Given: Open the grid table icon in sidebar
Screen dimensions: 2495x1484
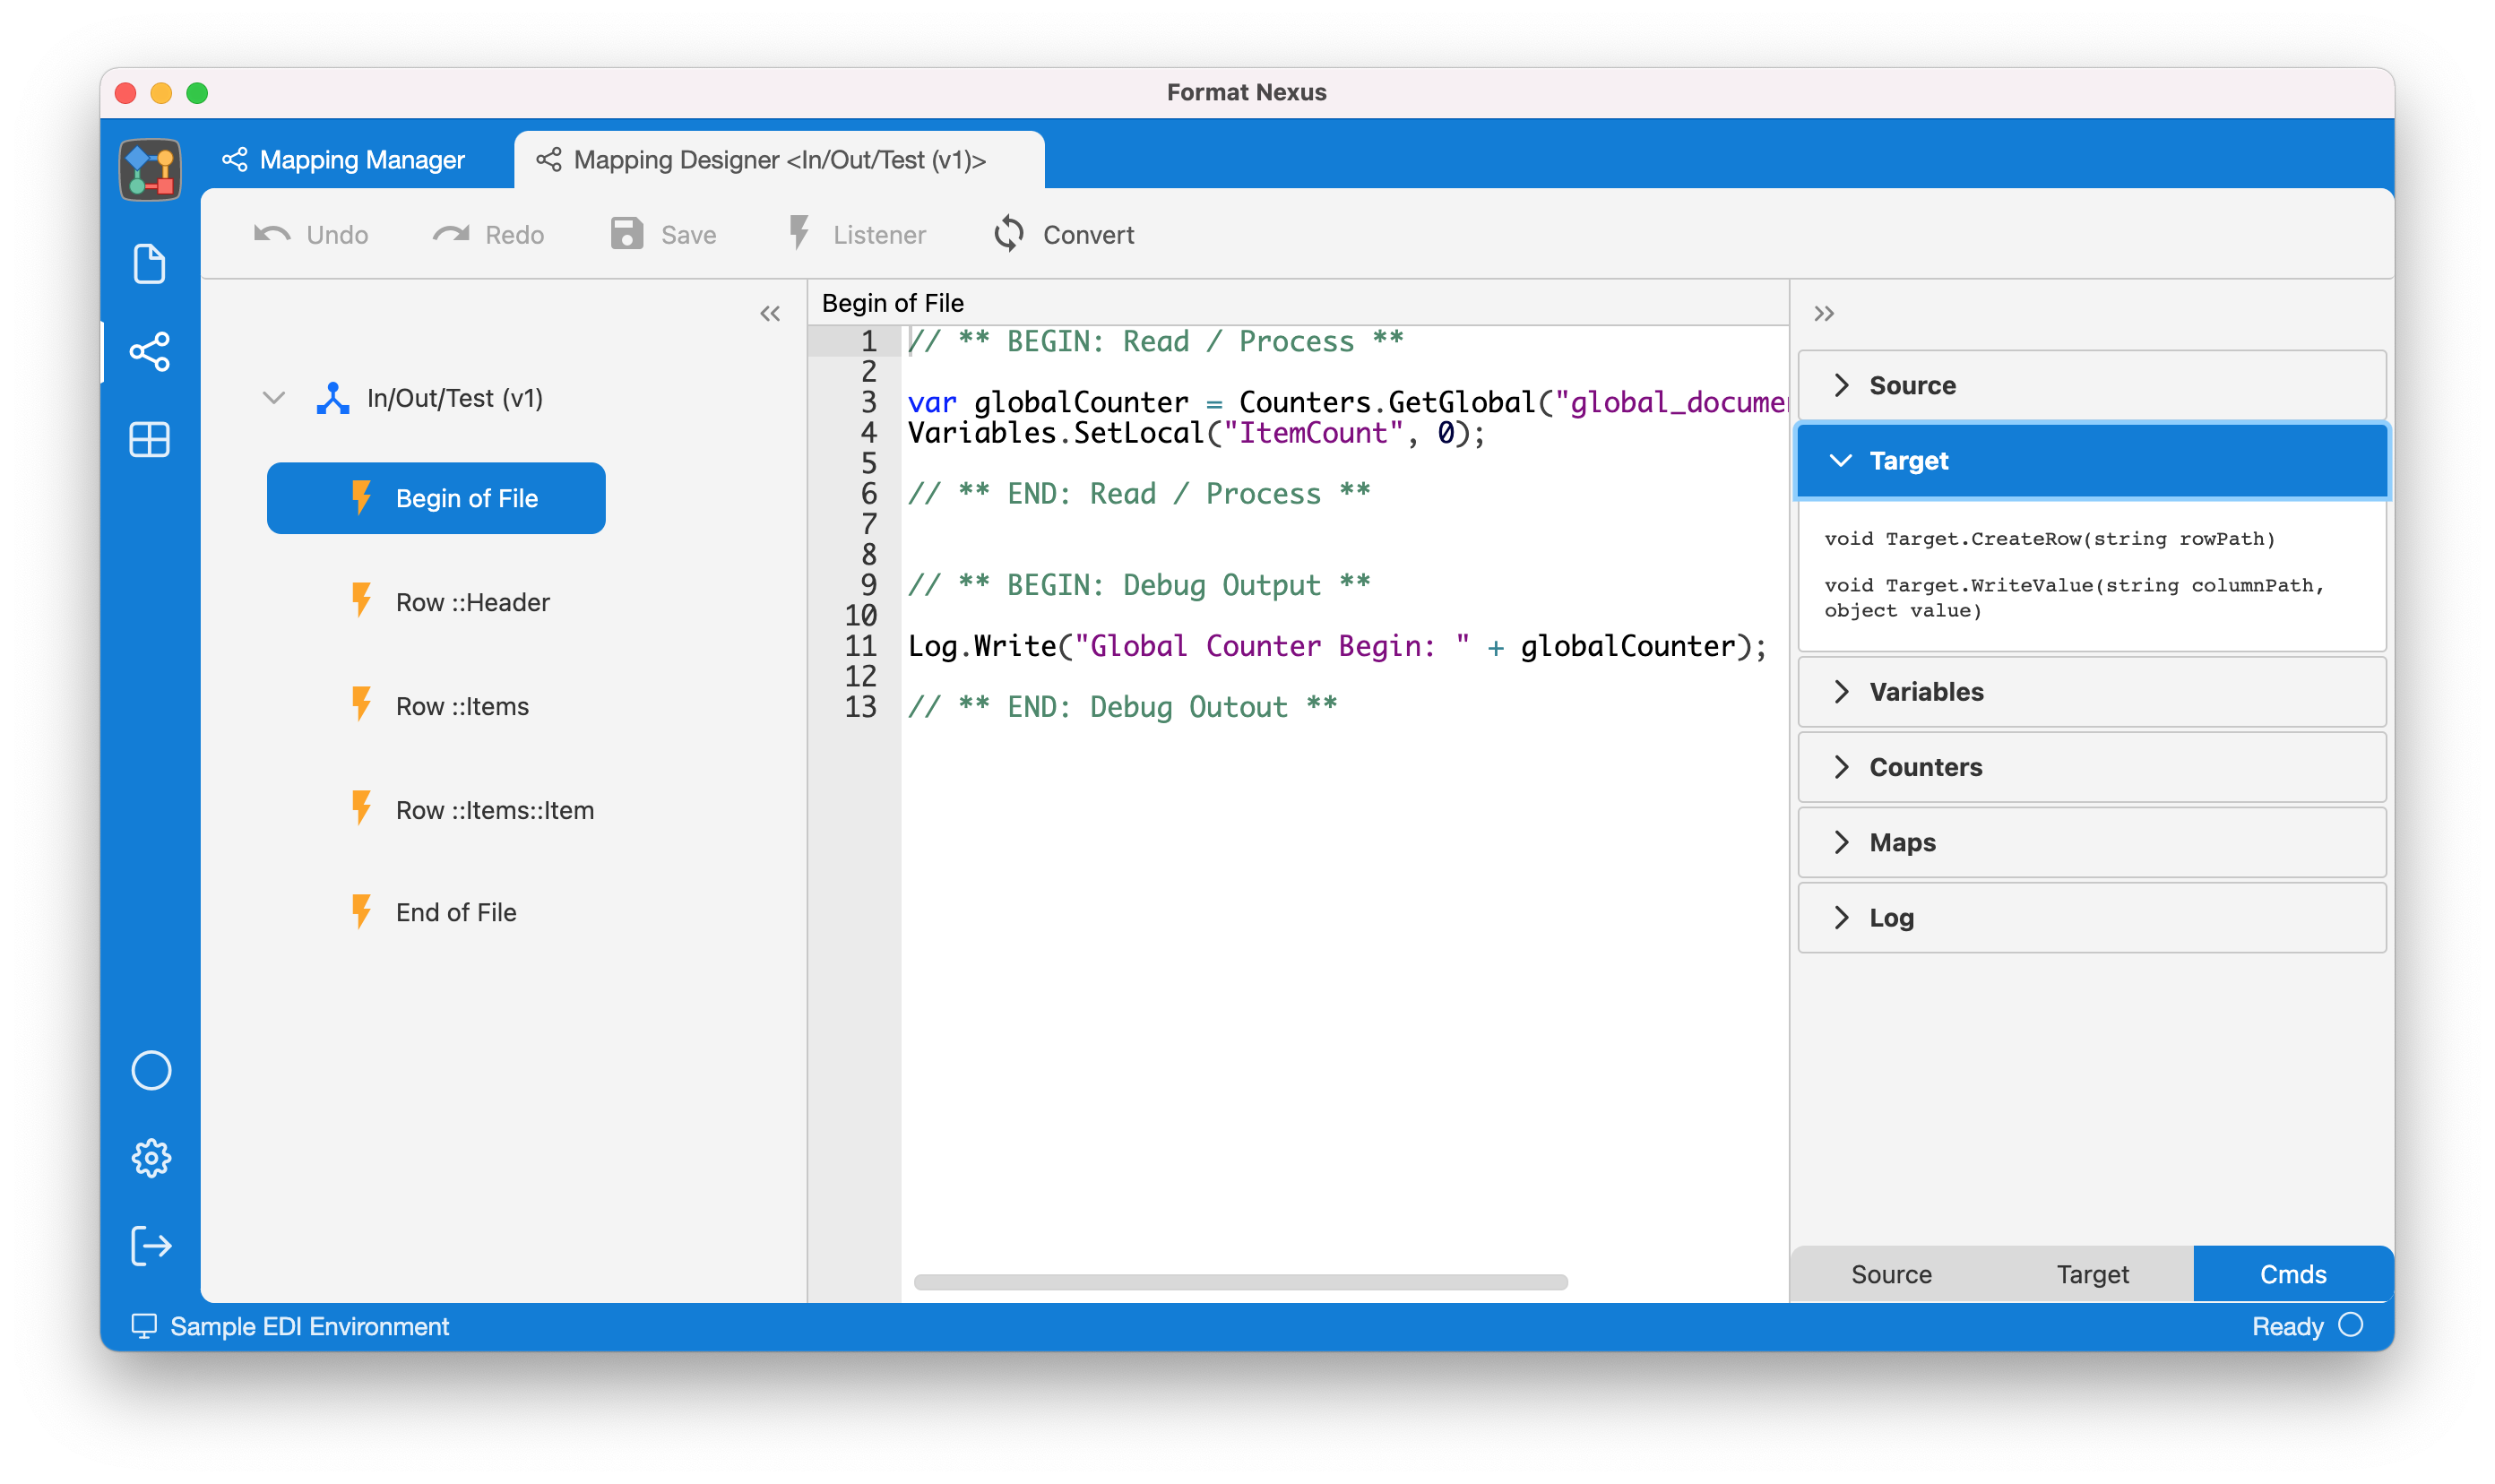Looking at the screenshot, I should [x=150, y=440].
